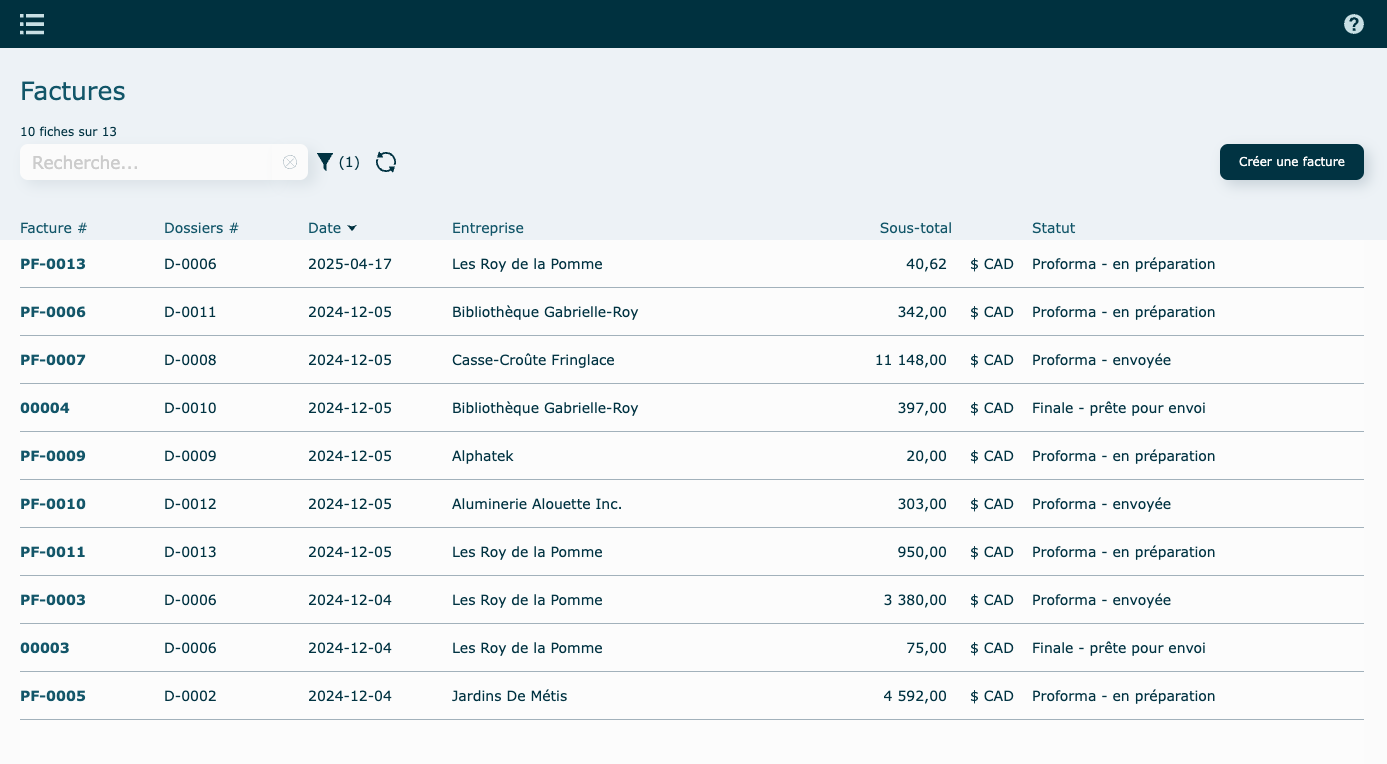This screenshot has width=1387, height=764.
Task: Open invoice PF-0010 for Aluminerie Alouette
Action: [53, 504]
